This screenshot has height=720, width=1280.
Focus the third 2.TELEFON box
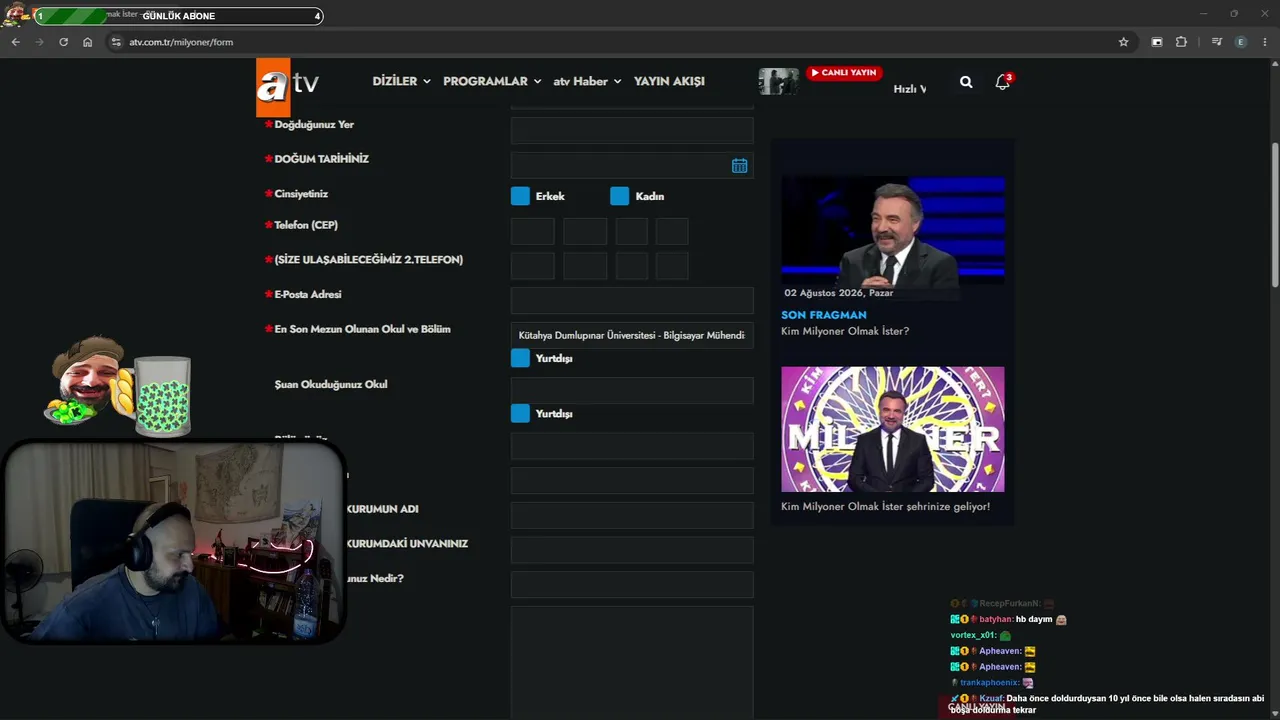pos(632,266)
